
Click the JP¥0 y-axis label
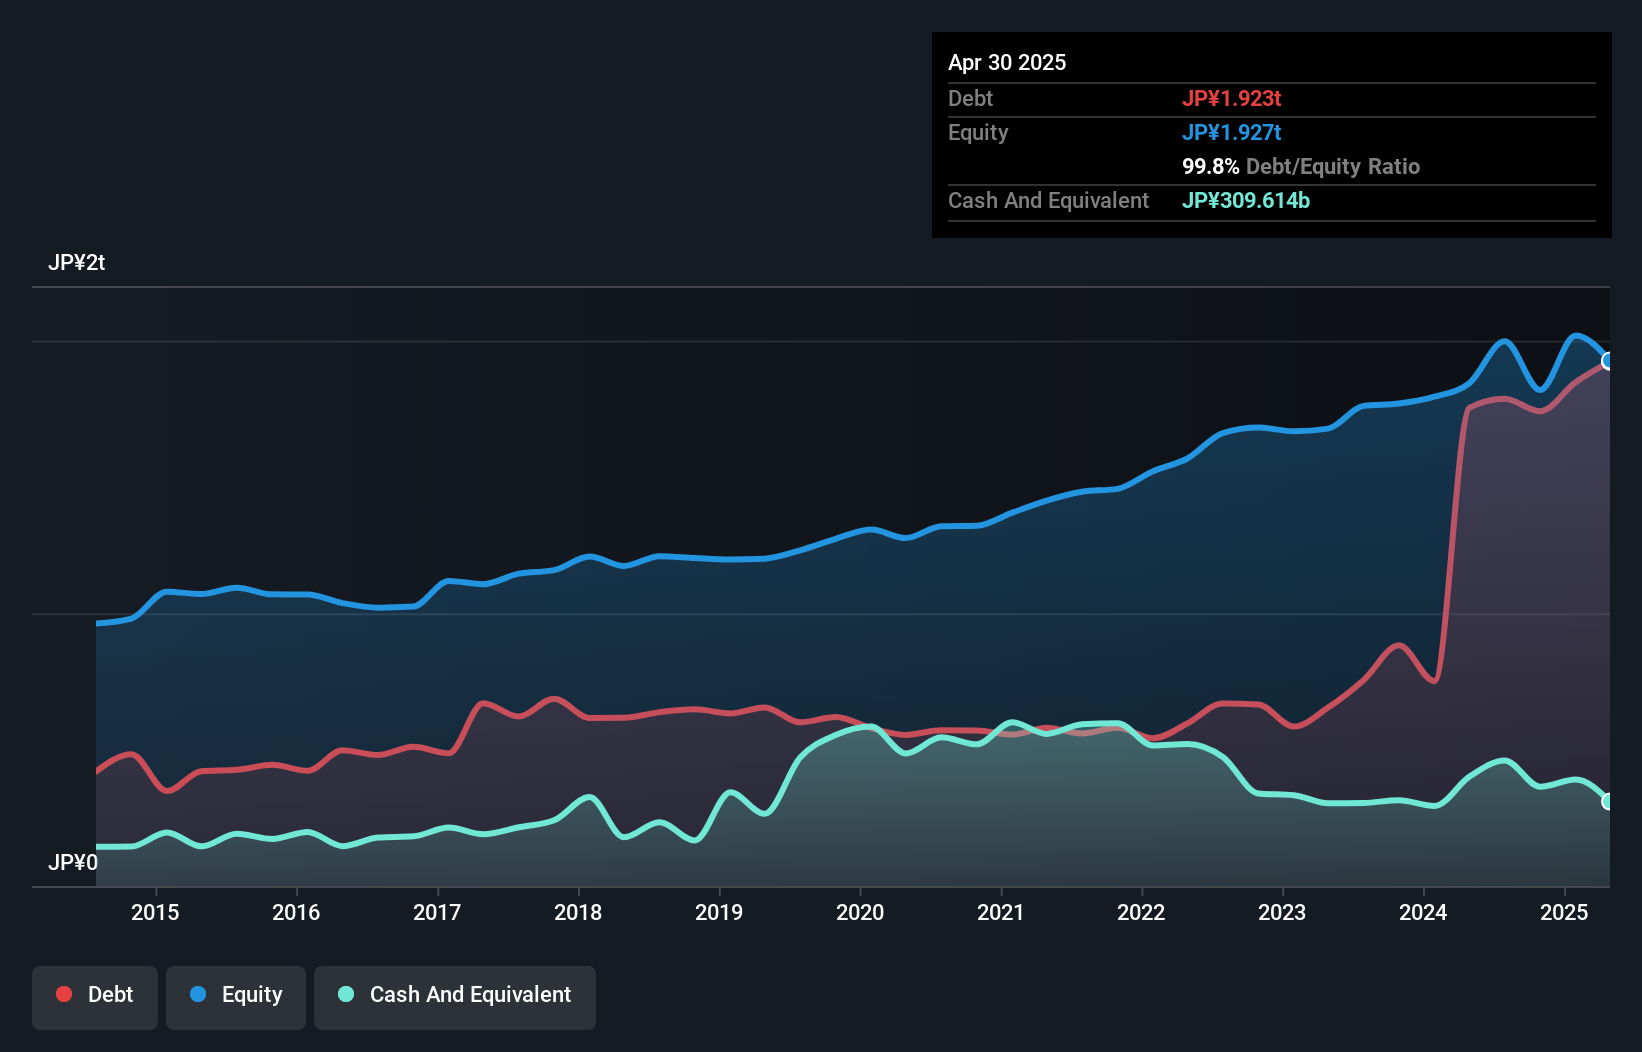[73, 862]
